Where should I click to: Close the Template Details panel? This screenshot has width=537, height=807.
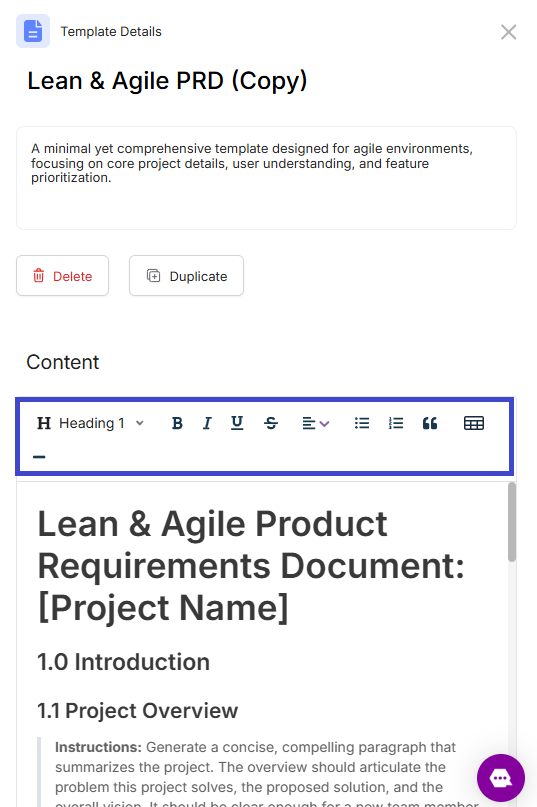pyautogui.click(x=509, y=32)
